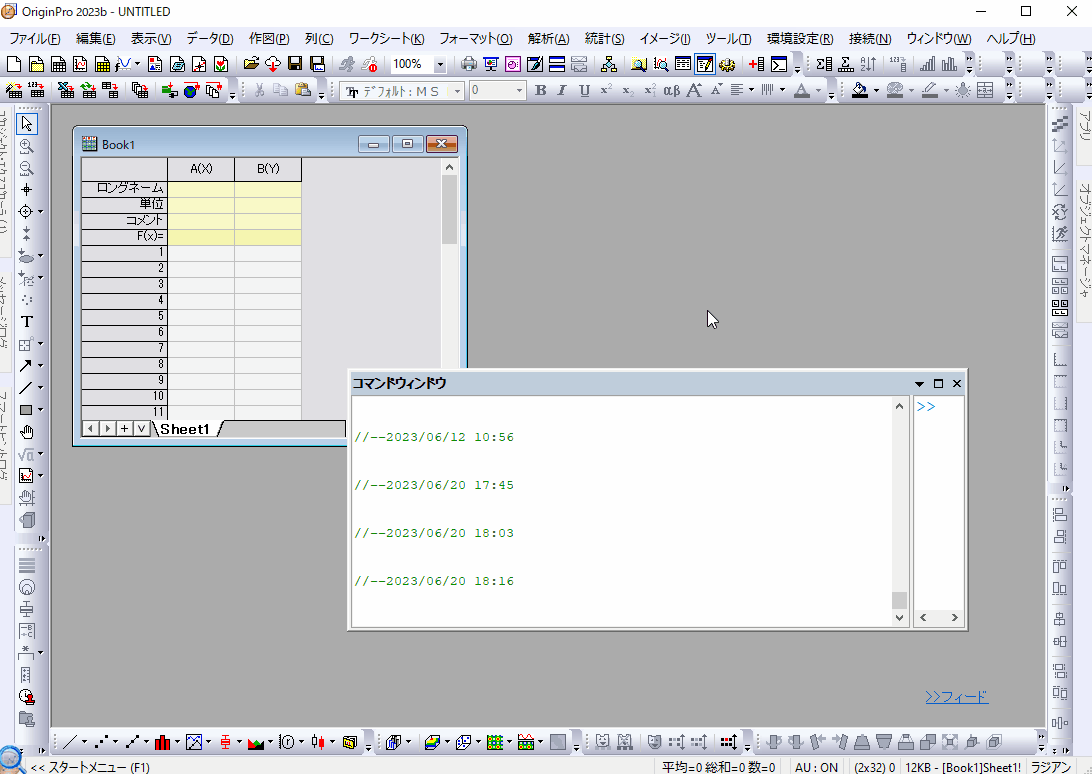
Task: Open the 作図(P) menu
Action: click(269, 39)
